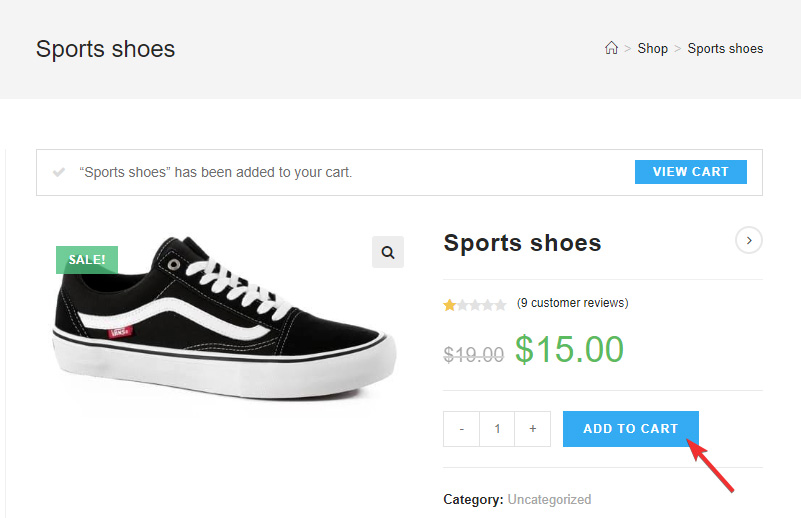Open the Shop breadcrumb link
Screen dimensions: 801x518
652,49
